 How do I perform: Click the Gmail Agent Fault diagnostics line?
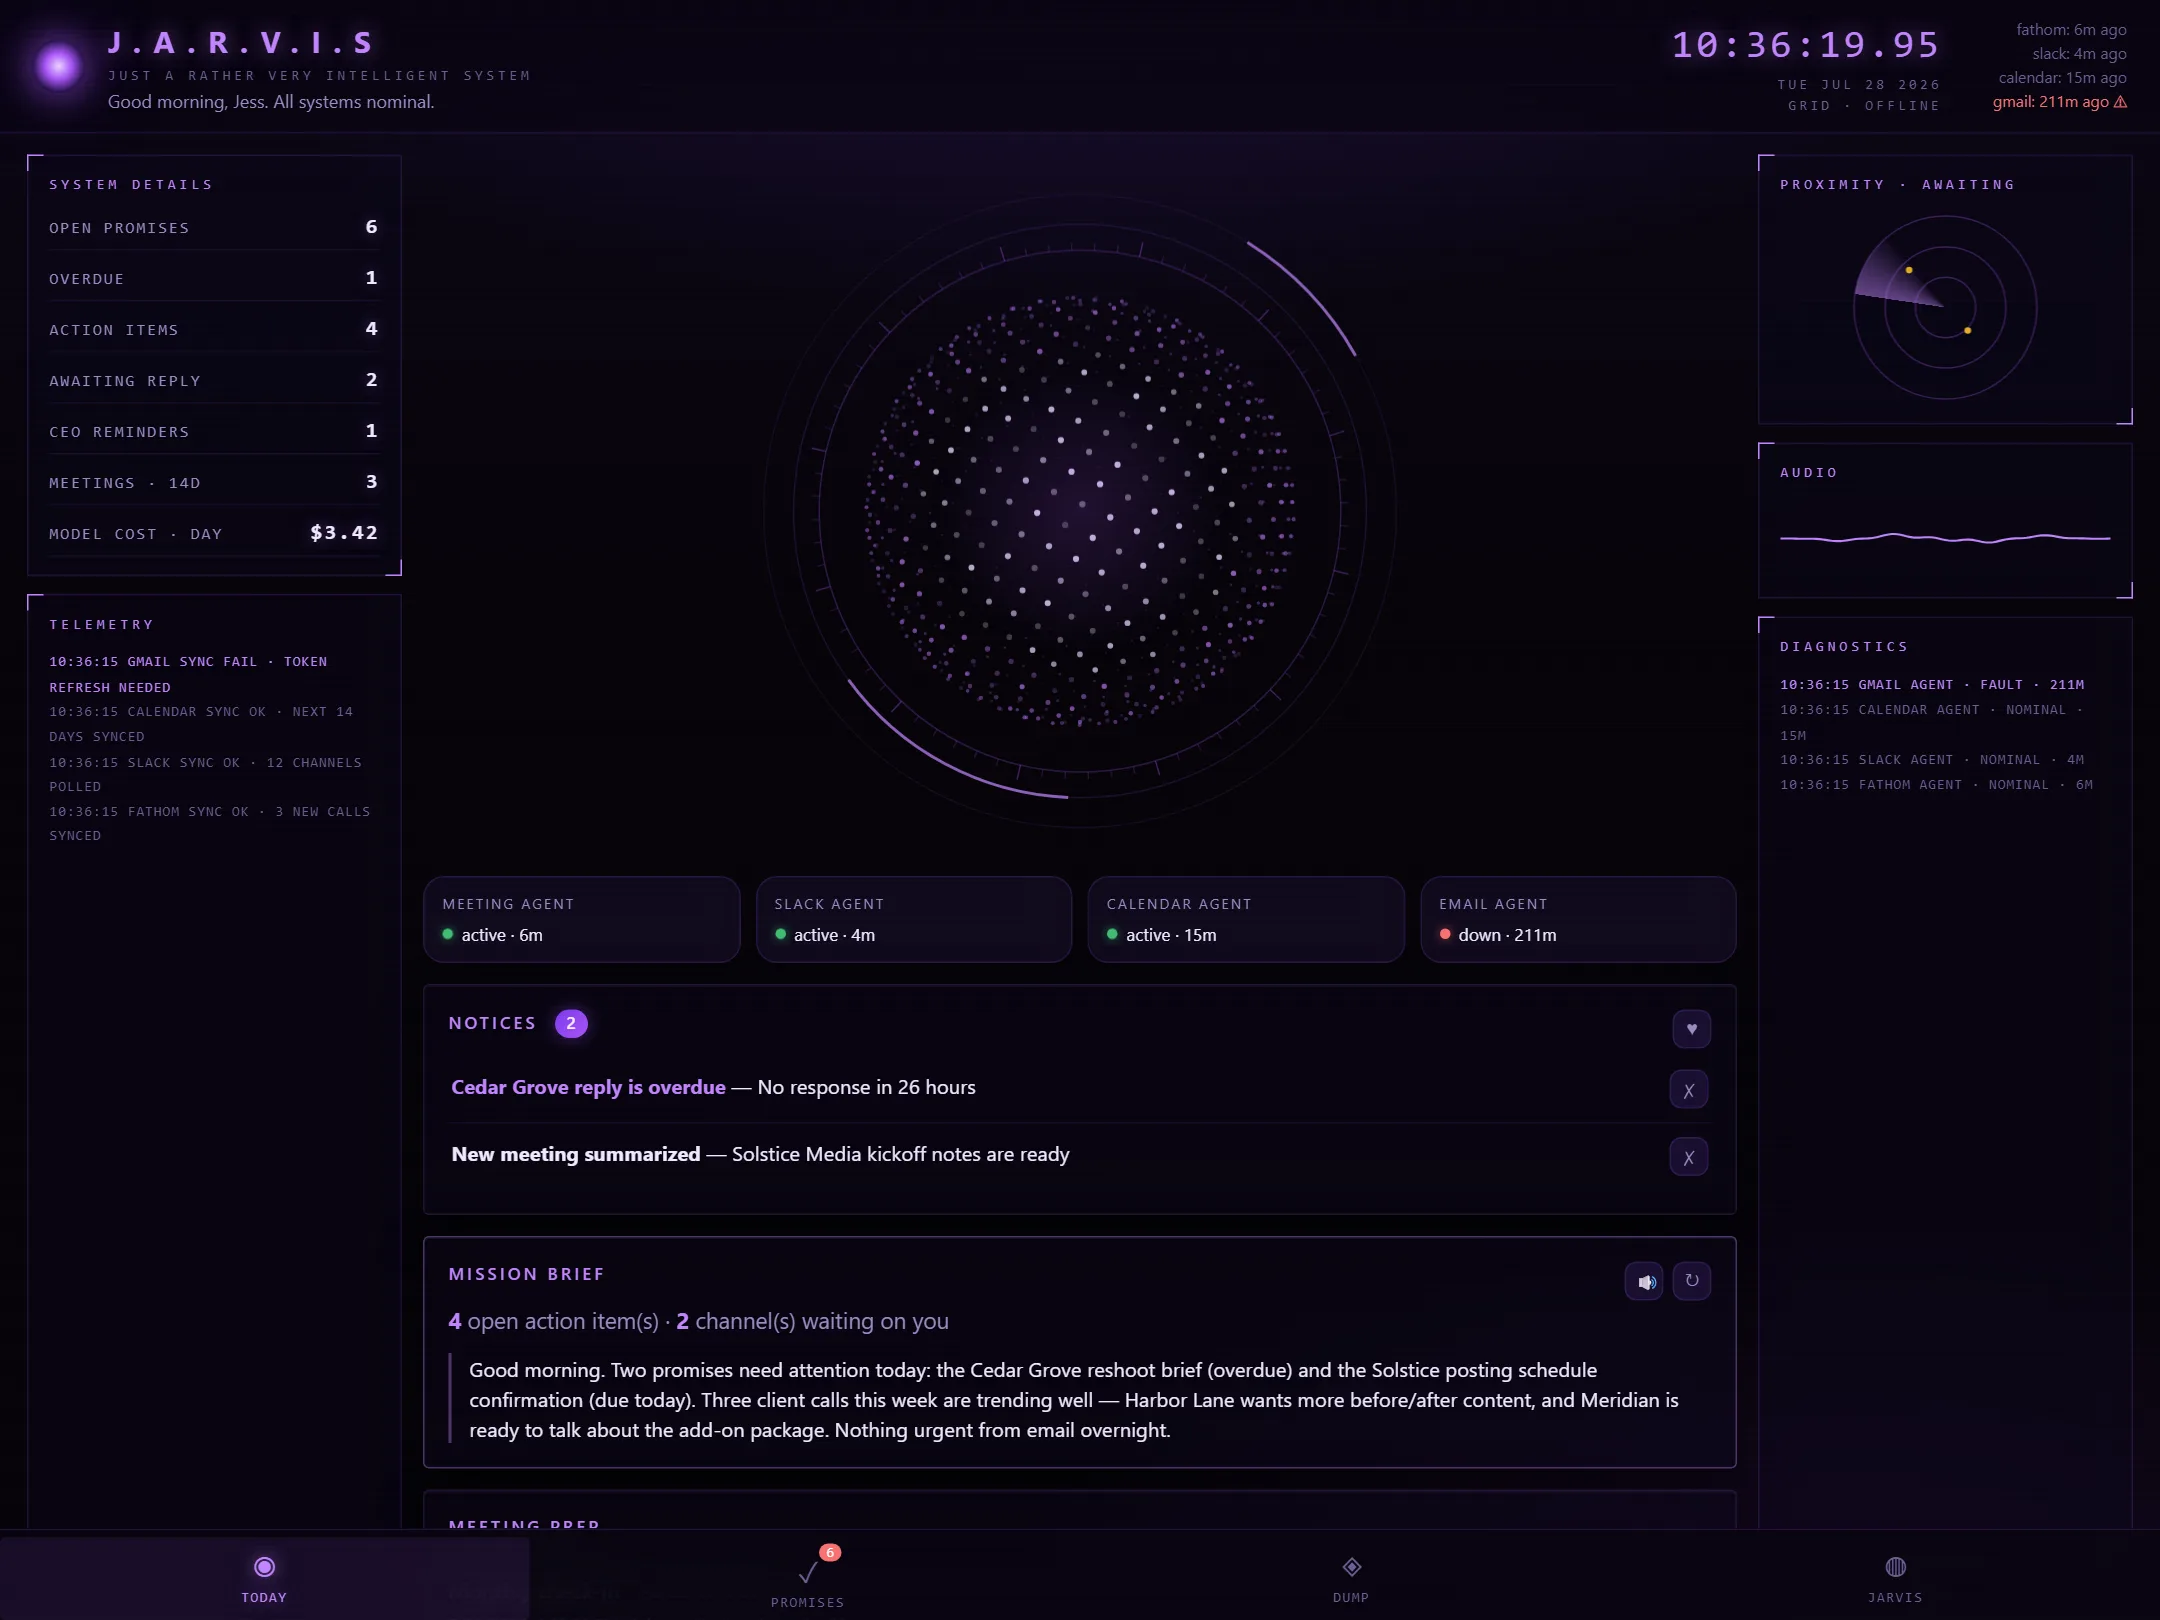(1932, 685)
